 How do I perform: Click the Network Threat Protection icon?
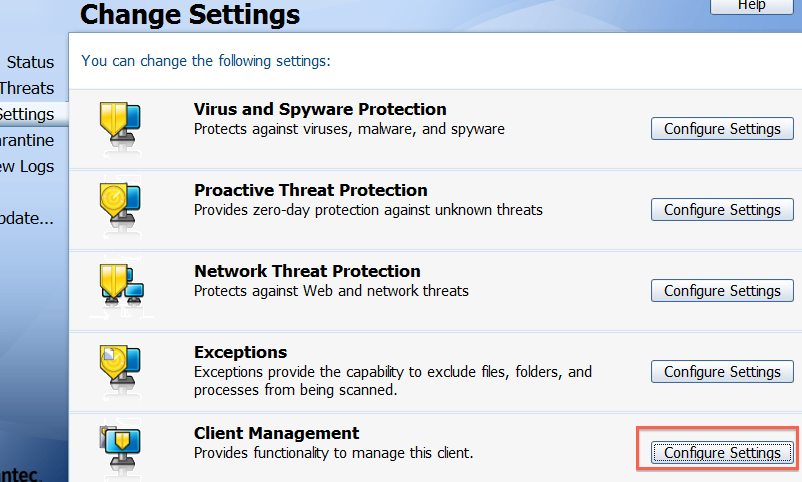[122, 284]
